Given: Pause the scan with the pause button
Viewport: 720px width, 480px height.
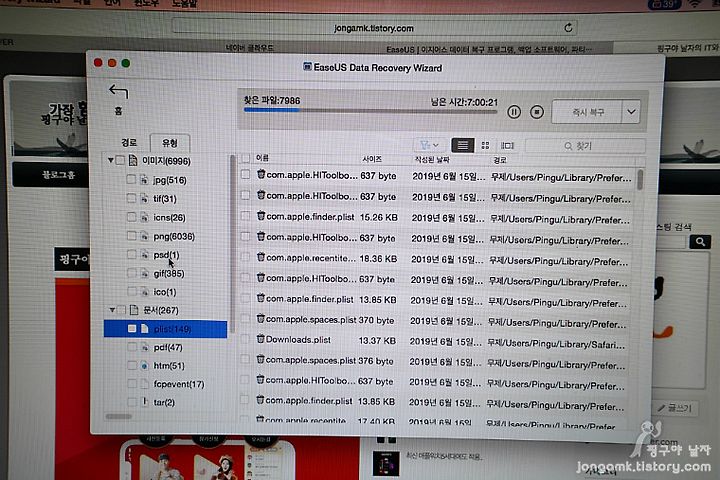Looking at the screenshot, I should coord(514,112).
